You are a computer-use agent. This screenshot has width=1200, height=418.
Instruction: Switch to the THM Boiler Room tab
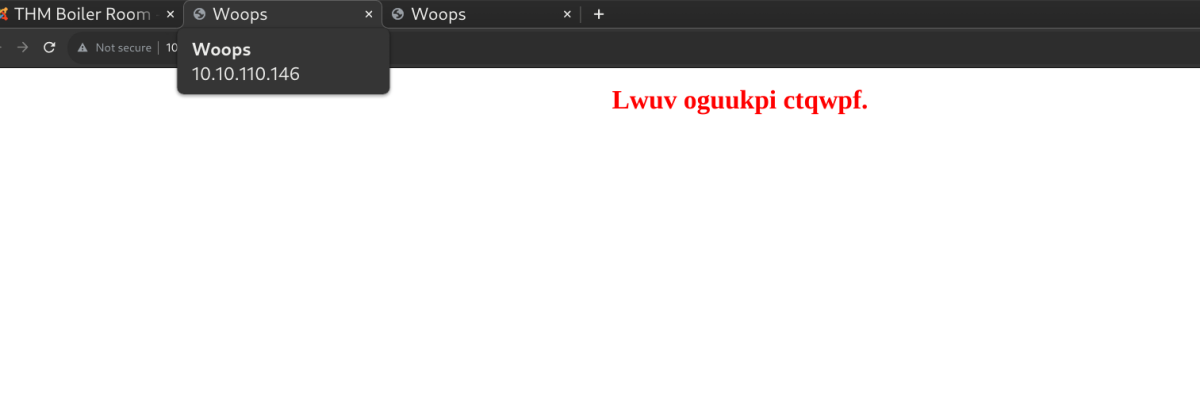click(x=83, y=14)
